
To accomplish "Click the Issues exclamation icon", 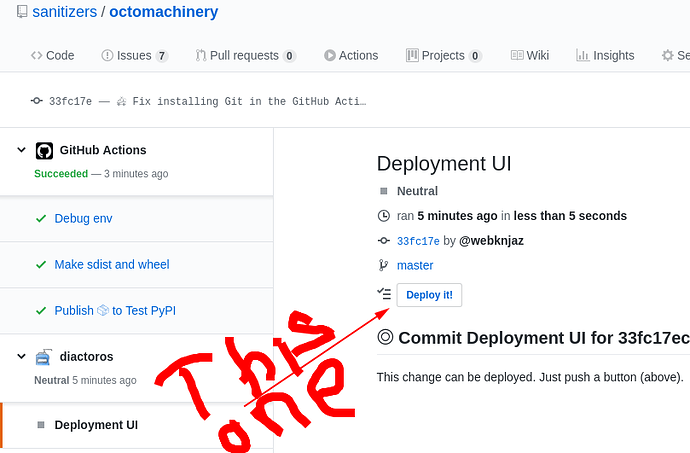I will (107, 55).
